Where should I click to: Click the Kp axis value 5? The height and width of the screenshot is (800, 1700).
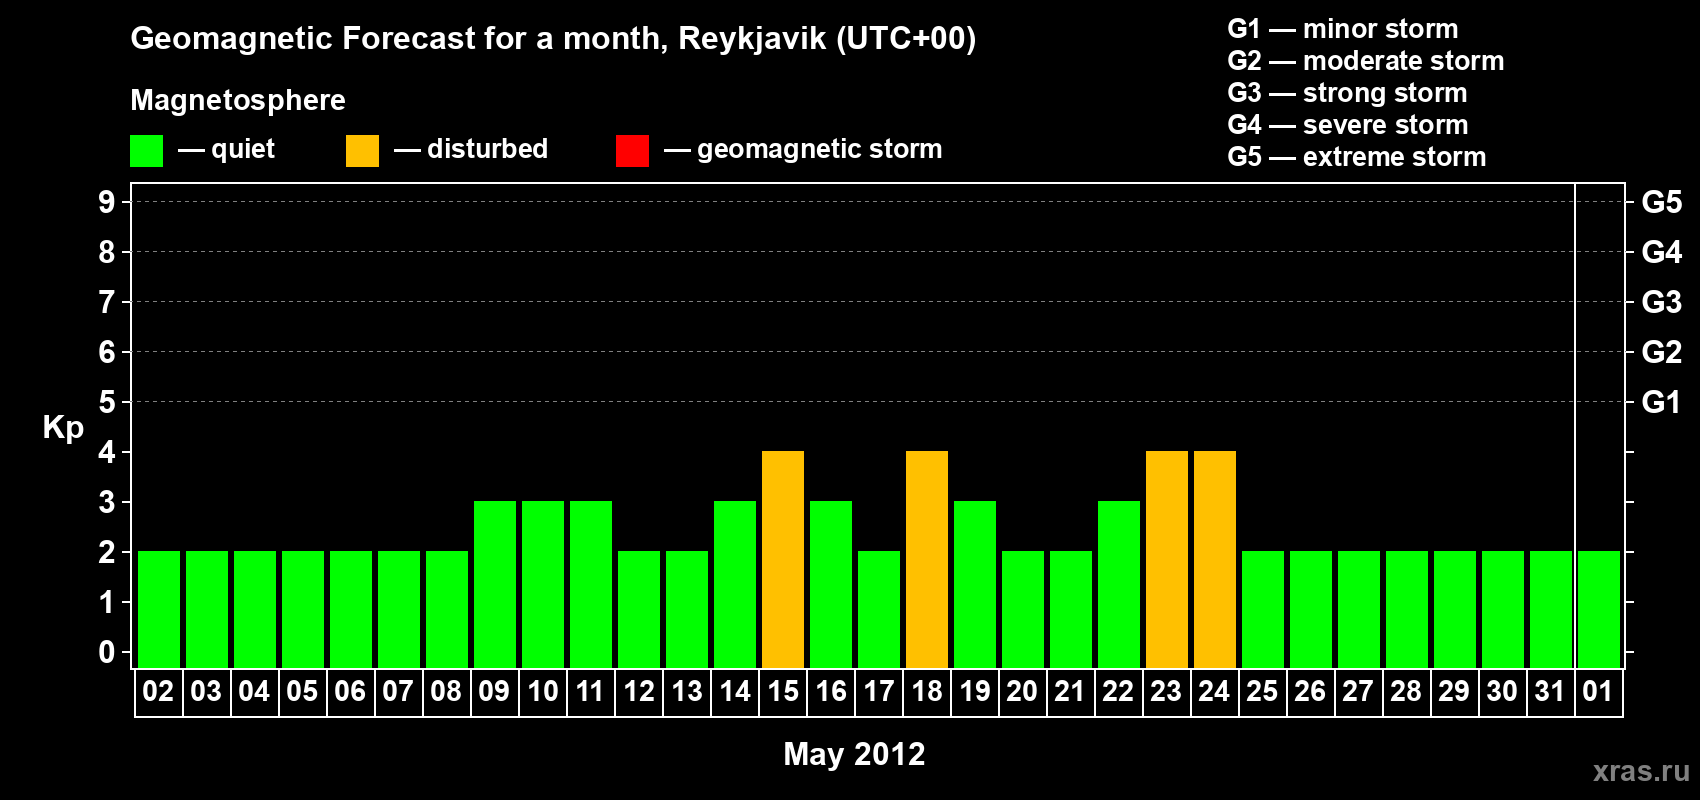point(107,402)
